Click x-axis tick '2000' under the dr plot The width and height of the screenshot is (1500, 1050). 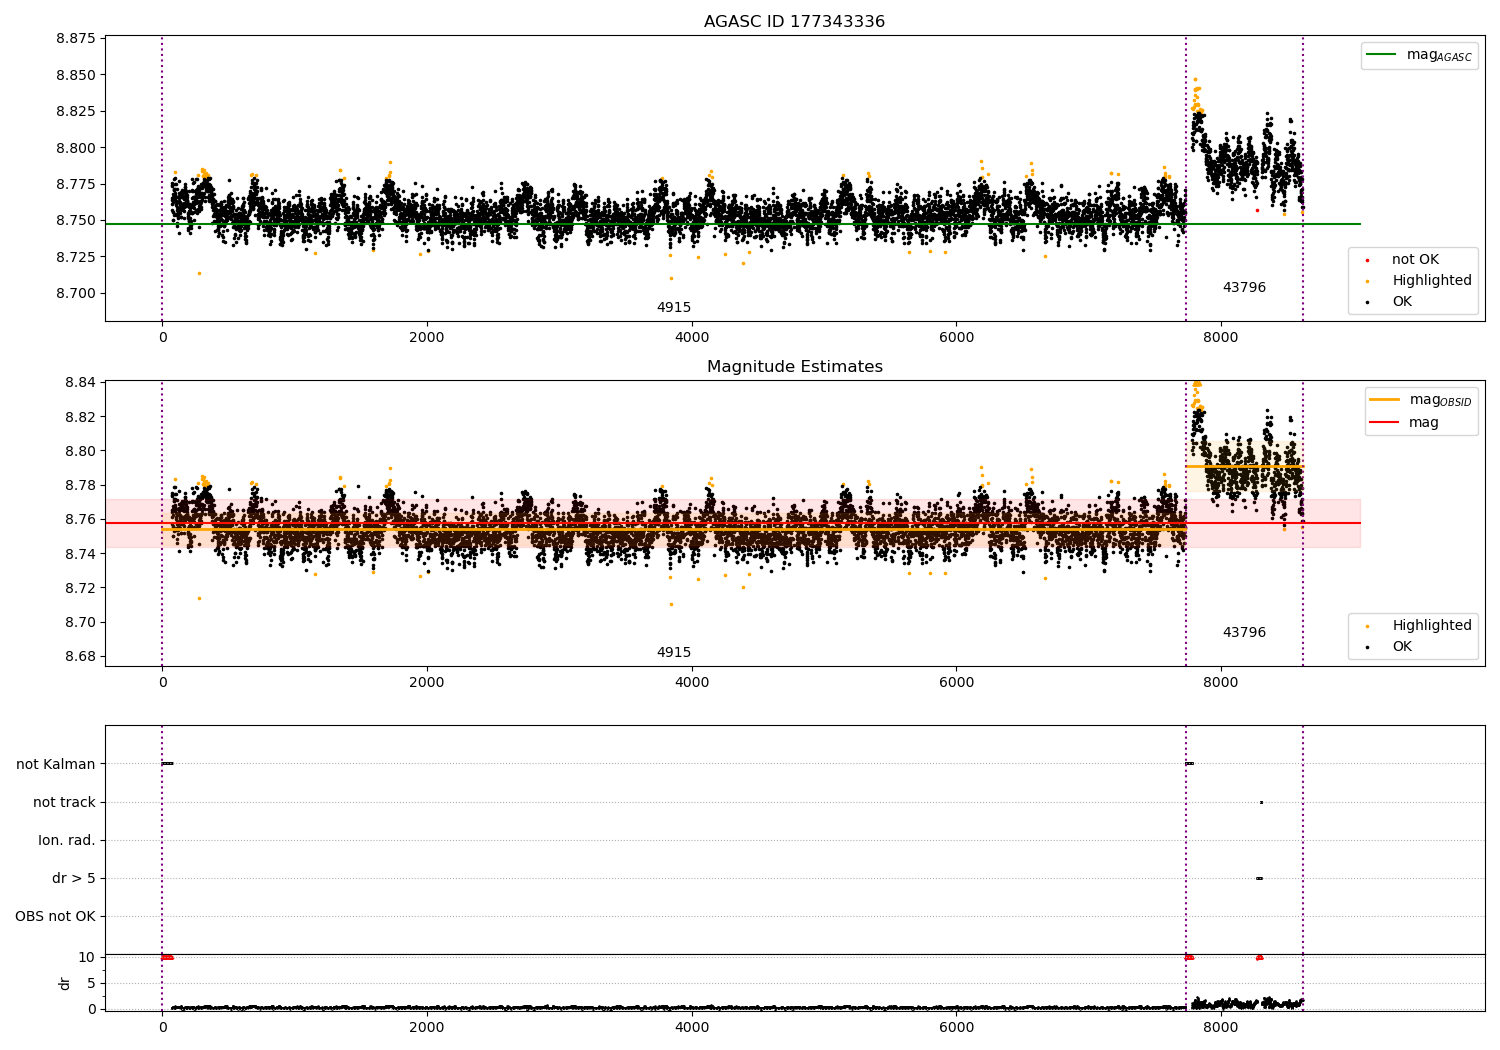click(427, 1028)
